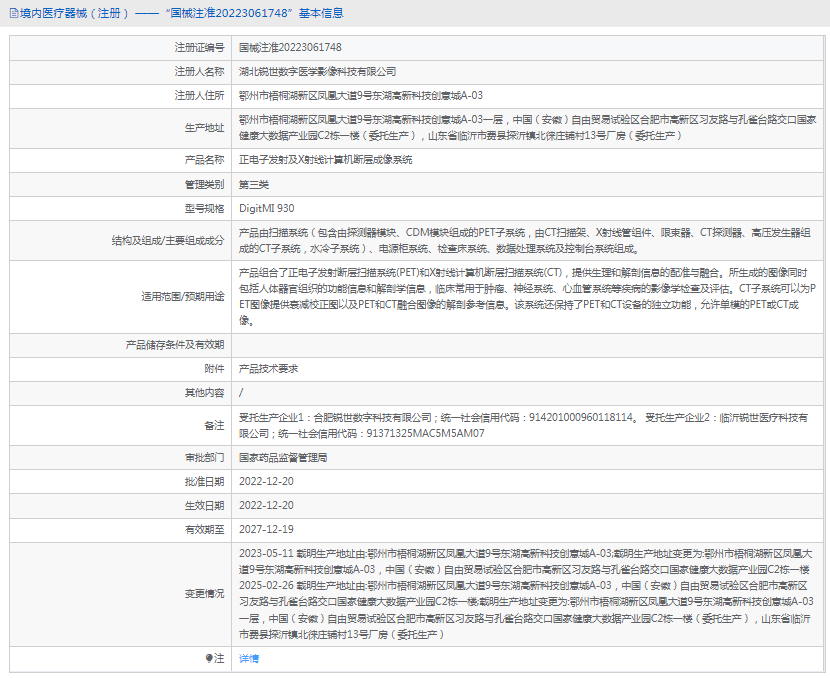This screenshot has height=678, width=830.
Task: Click expiry date 2027-12-19
Action: pyautogui.click(x=266, y=529)
